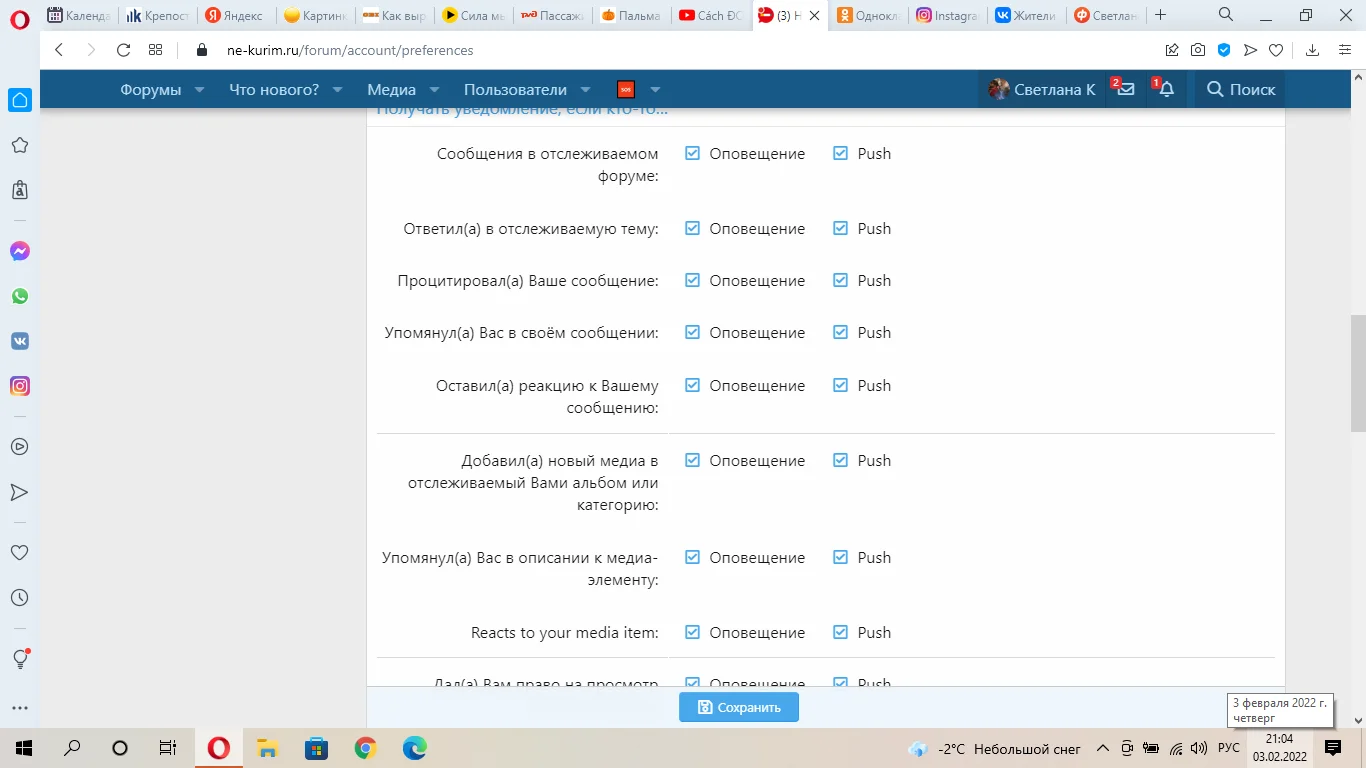Image resolution: width=1366 pixels, height=768 pixels.
Task: Open WhatsApp in the Opera sidebar
Action: (20, 296)
